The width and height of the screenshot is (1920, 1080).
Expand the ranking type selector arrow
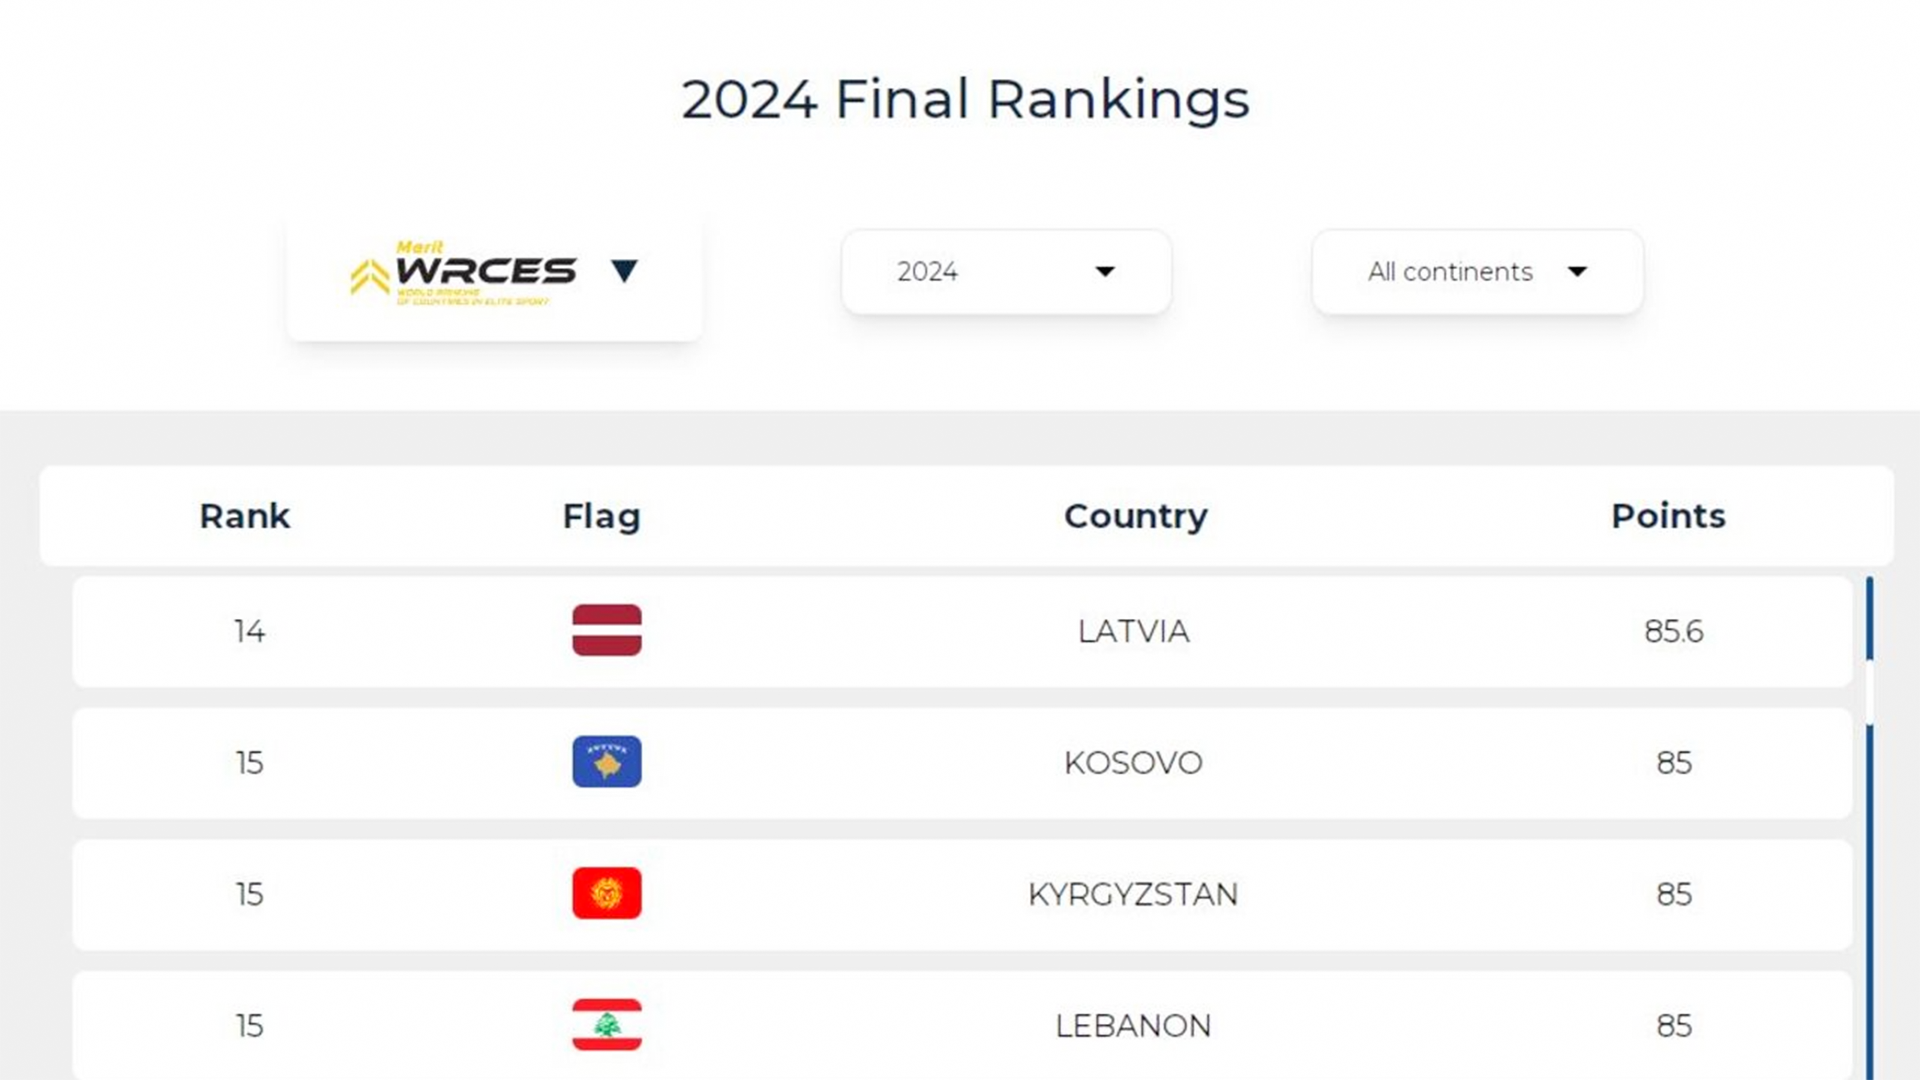(624, 271)
